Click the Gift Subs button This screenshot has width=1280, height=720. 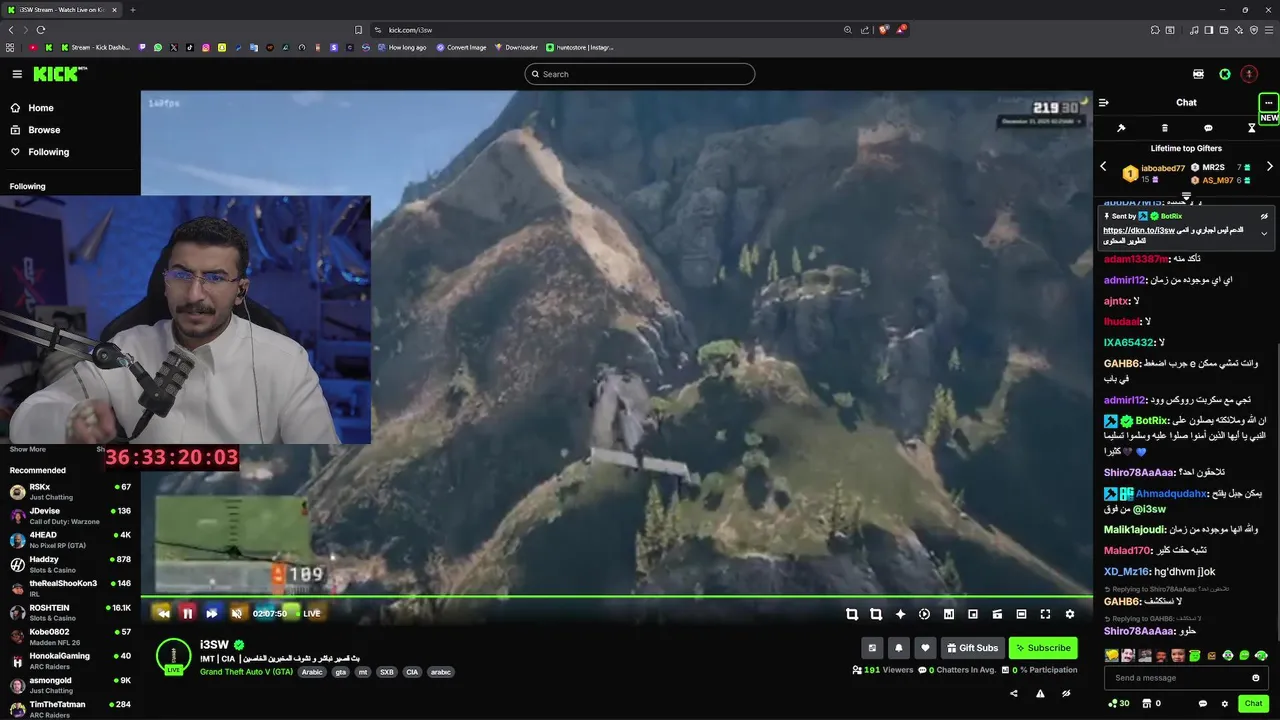coord(971,648)
